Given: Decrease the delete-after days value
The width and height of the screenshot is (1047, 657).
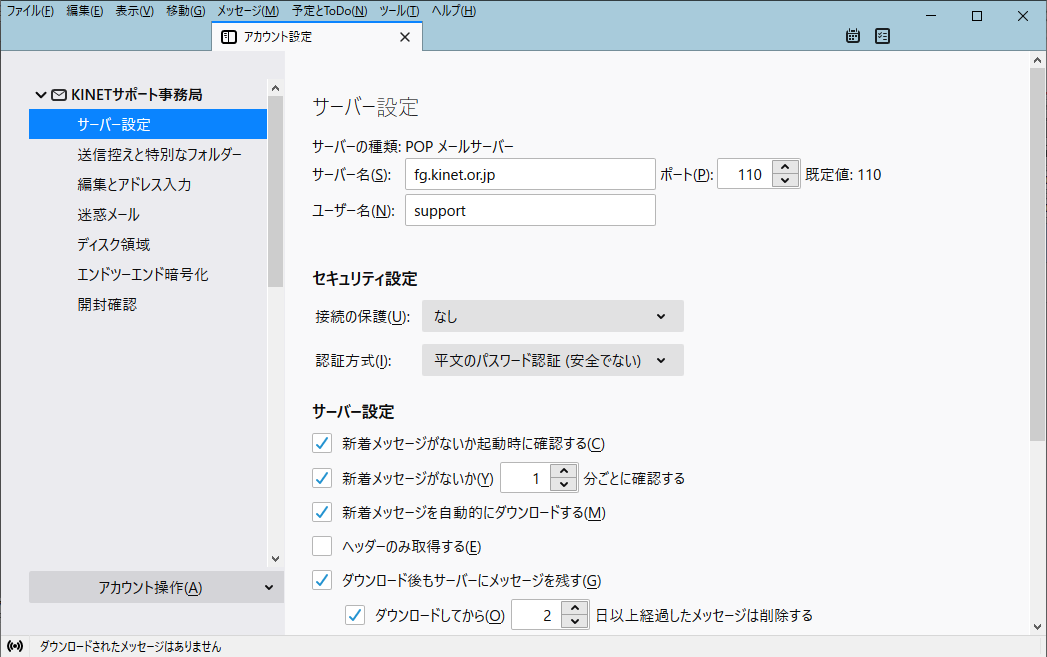Looking at the screenshot, I should click(575, 622).
